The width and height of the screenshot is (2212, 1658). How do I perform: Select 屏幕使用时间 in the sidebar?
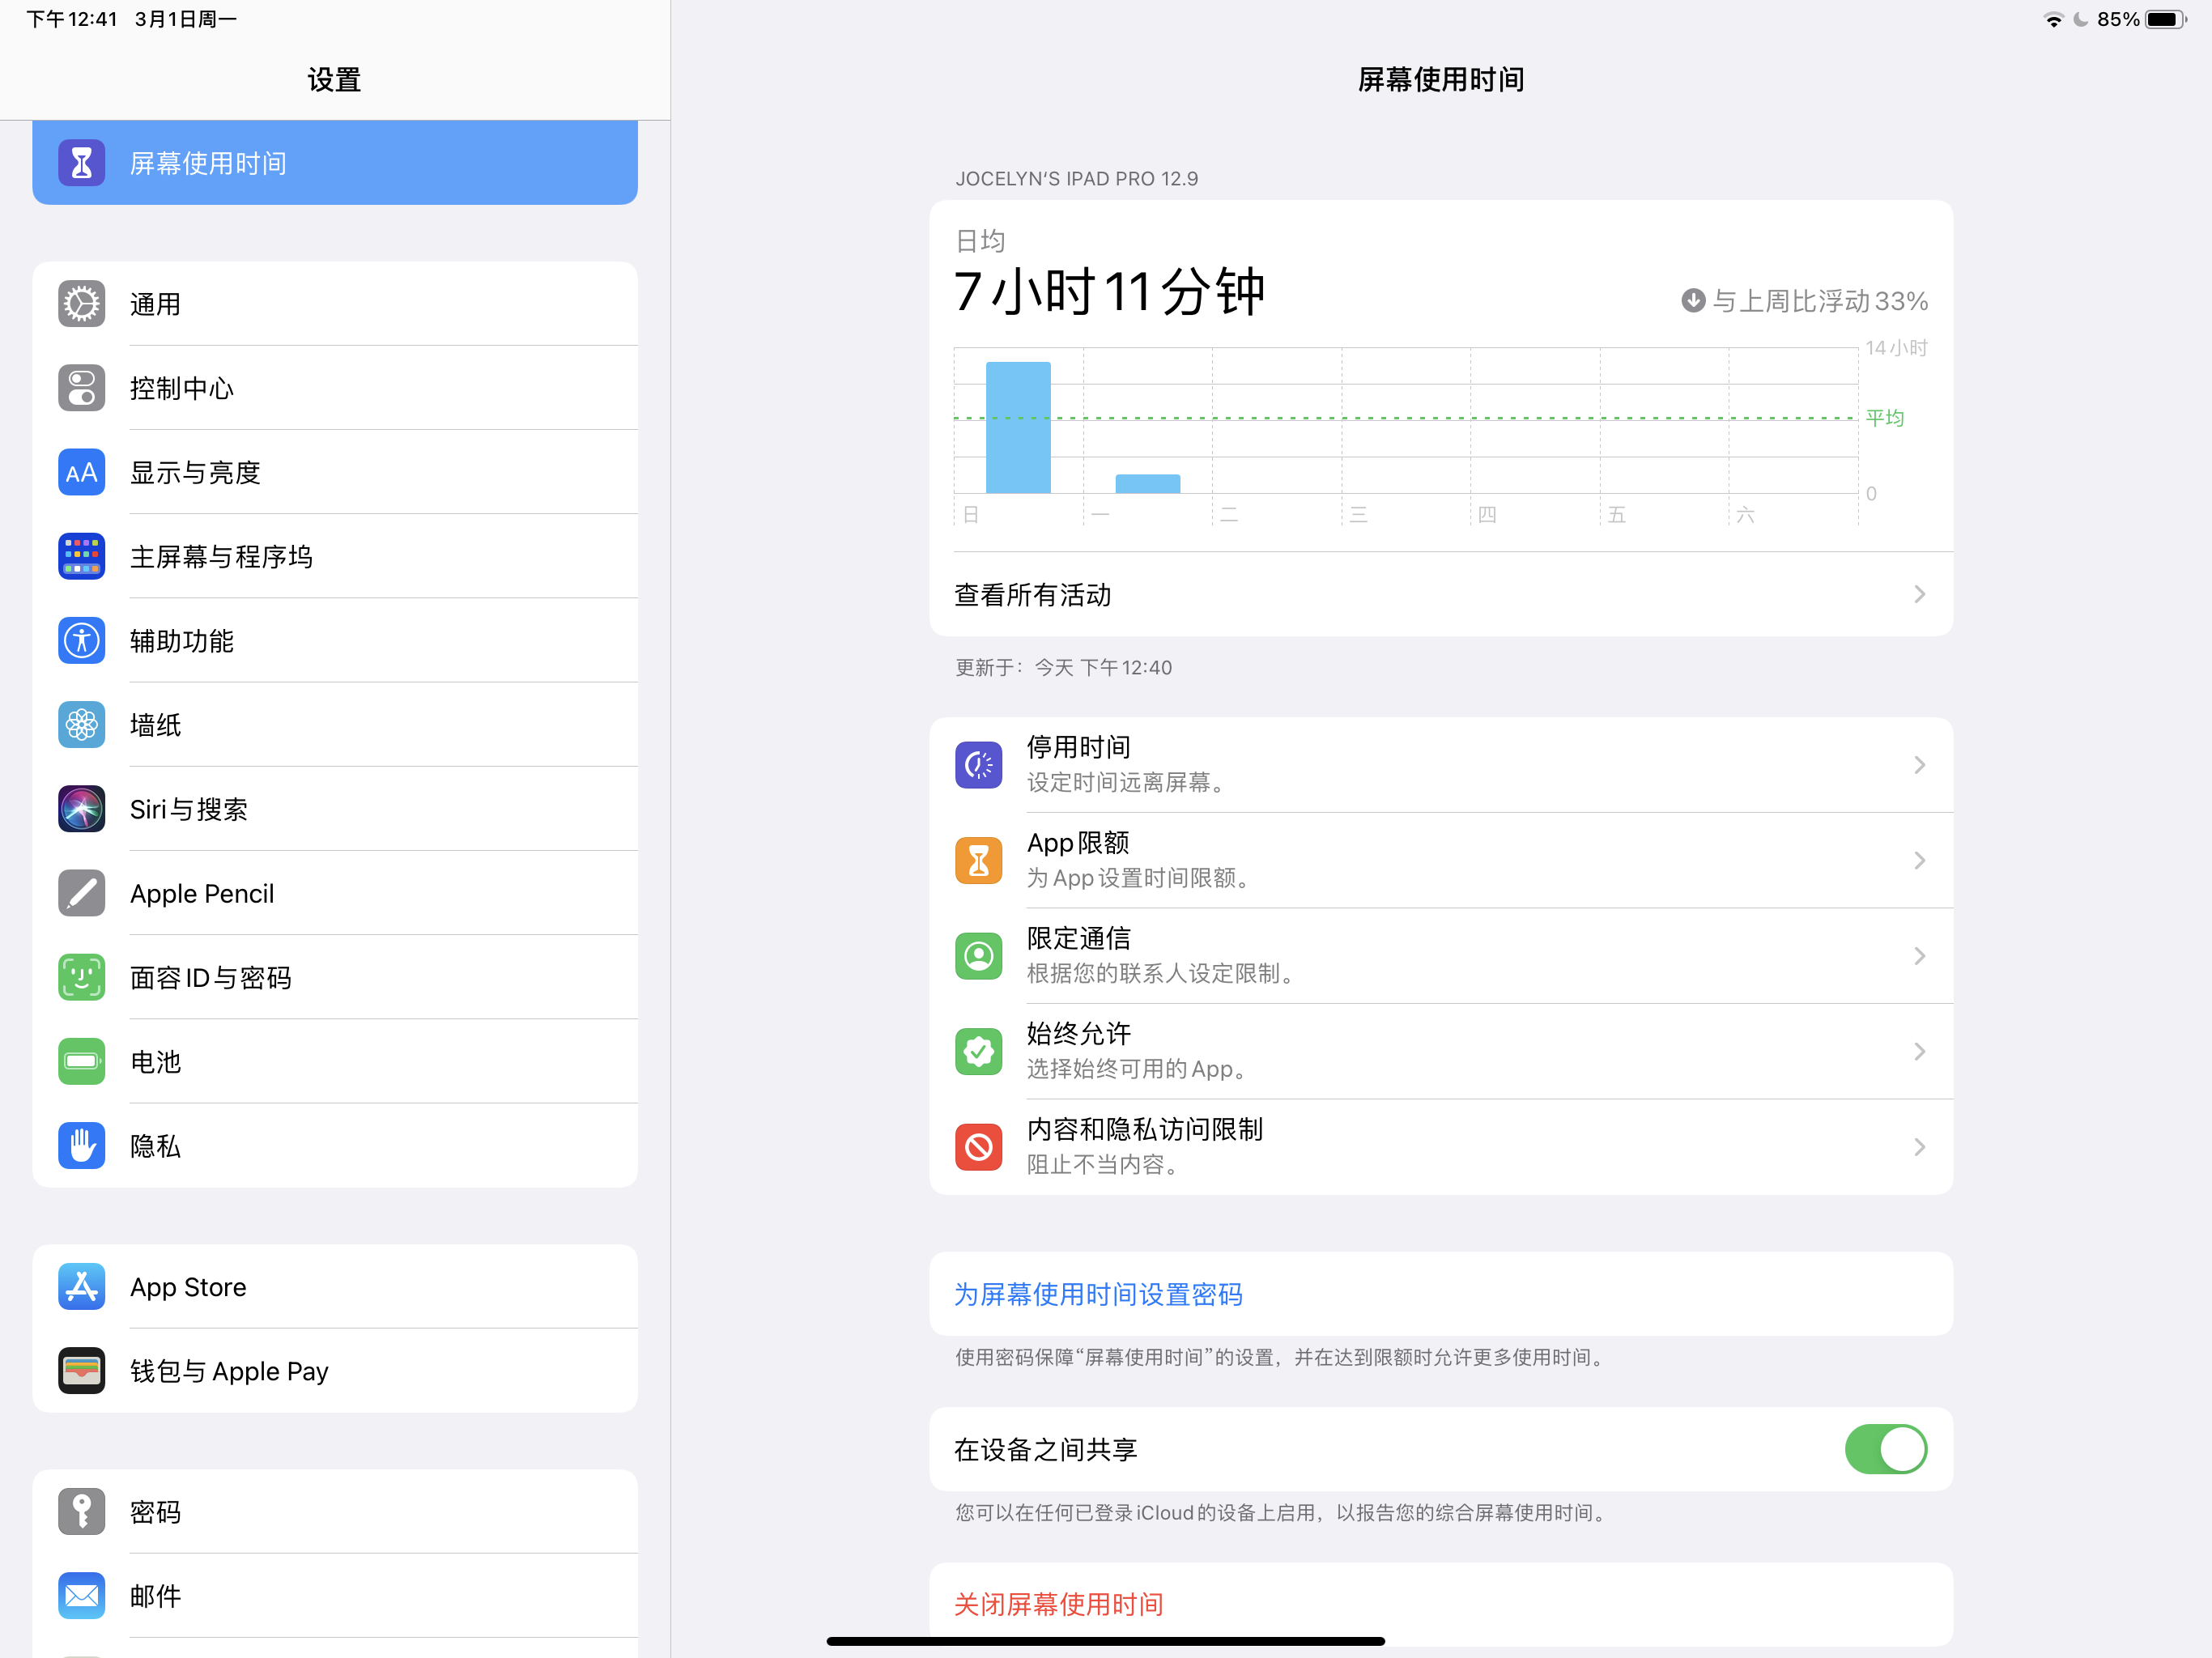(335, 163)
